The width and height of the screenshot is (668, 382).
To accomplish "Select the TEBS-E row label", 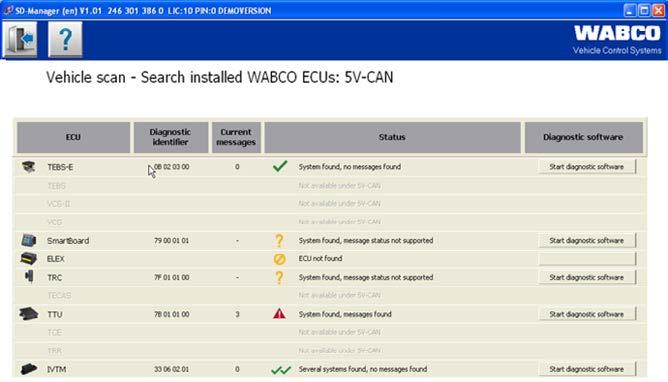I will coord(60,167).
